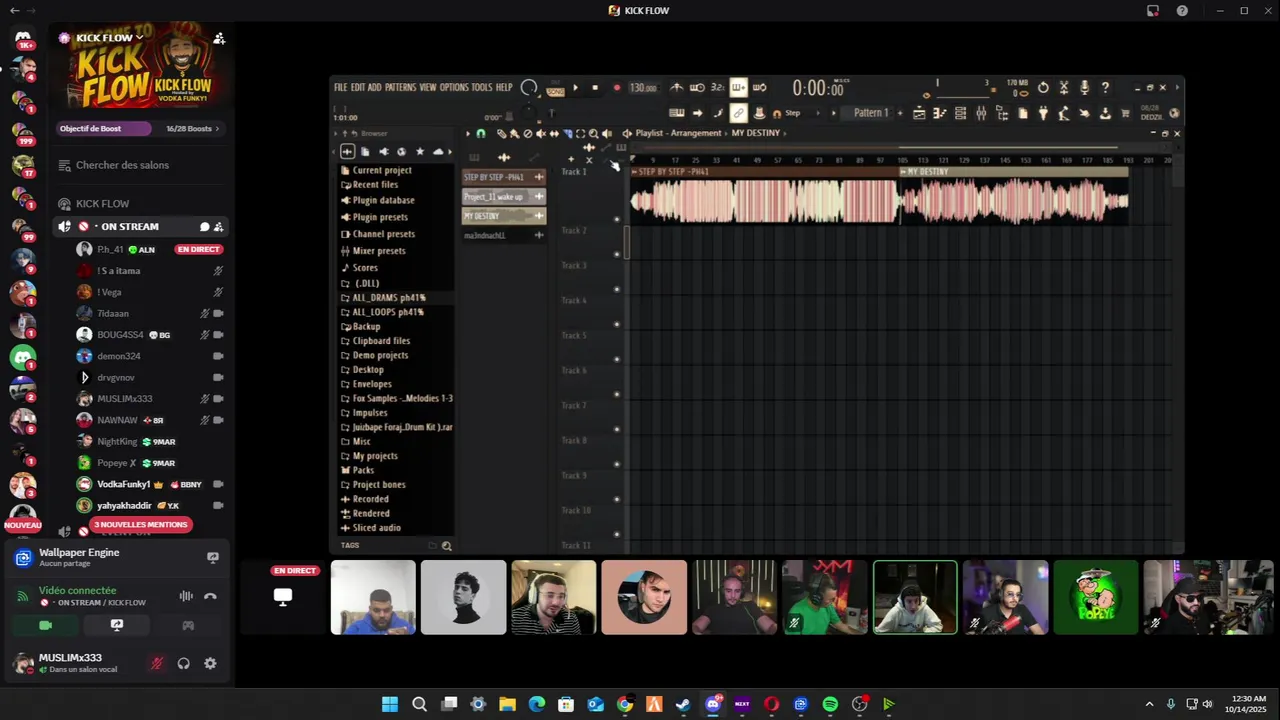Click the search icon next to TAGS in Browser
The image size is (1280, 720).
click(447, 546)
